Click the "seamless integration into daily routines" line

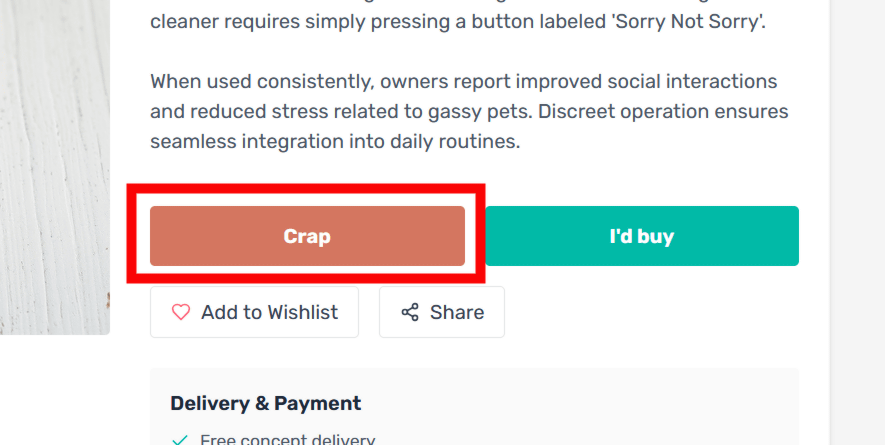click(335, 141)
